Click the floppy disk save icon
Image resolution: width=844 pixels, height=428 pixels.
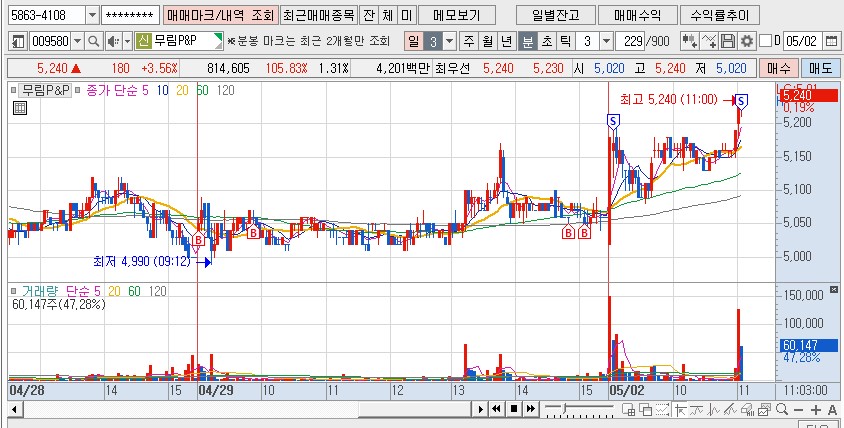728,41
